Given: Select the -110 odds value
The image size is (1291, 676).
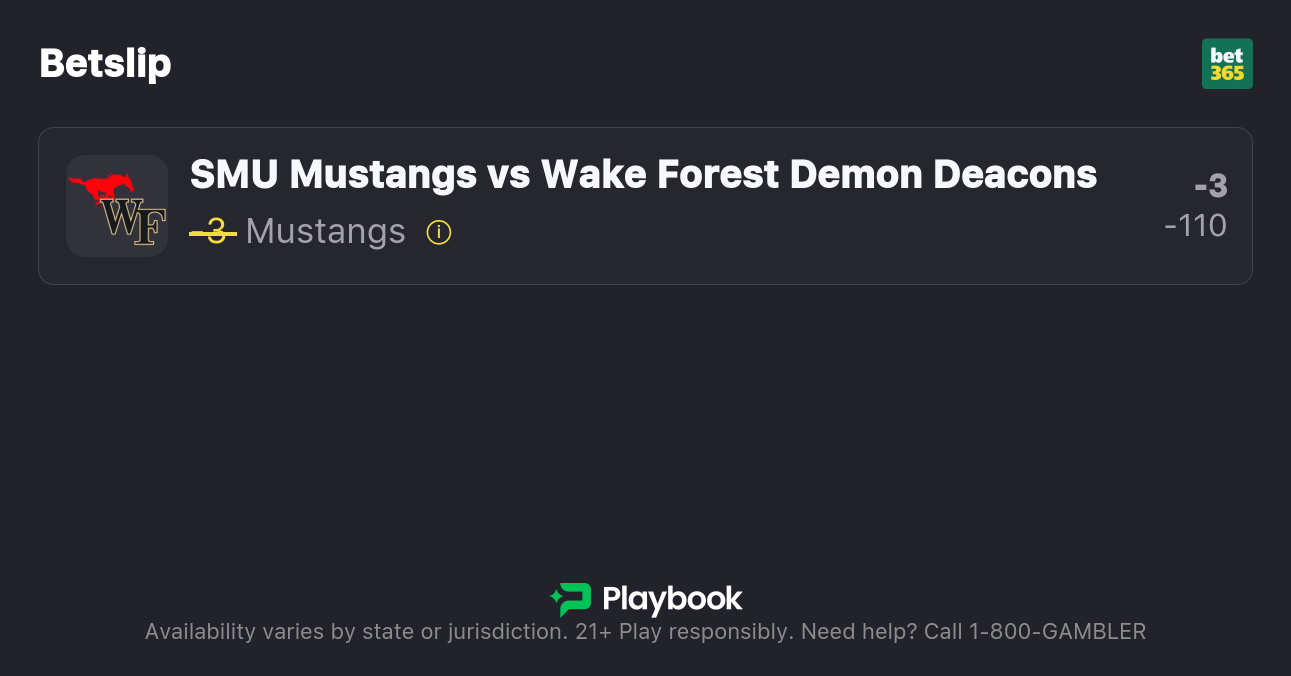Looking at the screenshot, I should click(1195, 226).
